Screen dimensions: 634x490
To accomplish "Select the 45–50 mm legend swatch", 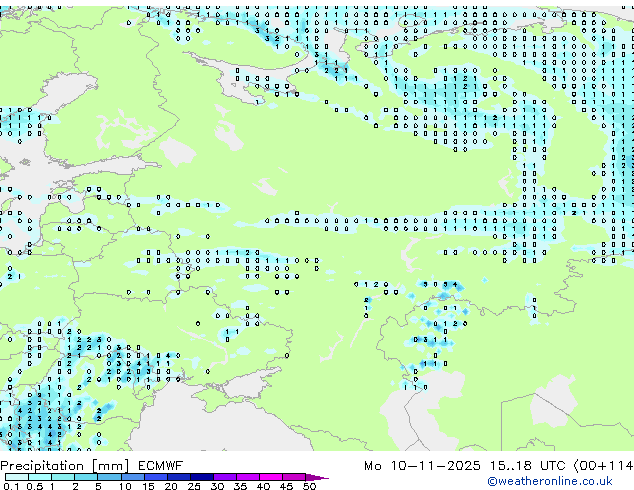I will [x=294, y=477].
